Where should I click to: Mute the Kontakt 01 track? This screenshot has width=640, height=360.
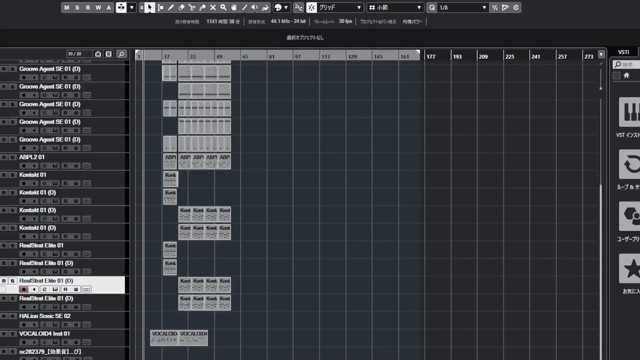tap(4, 175)
